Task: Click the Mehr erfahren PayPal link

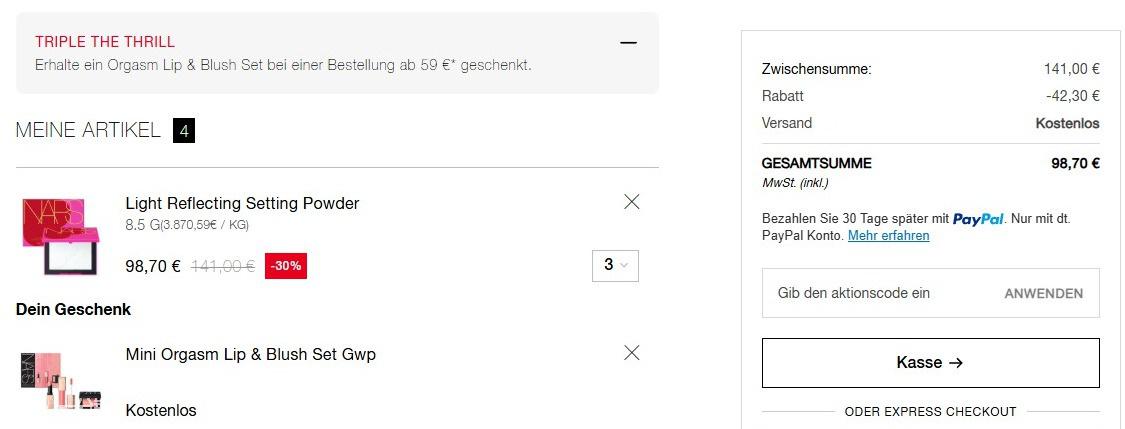Action: pyautogui.click(x=888, y=235)
